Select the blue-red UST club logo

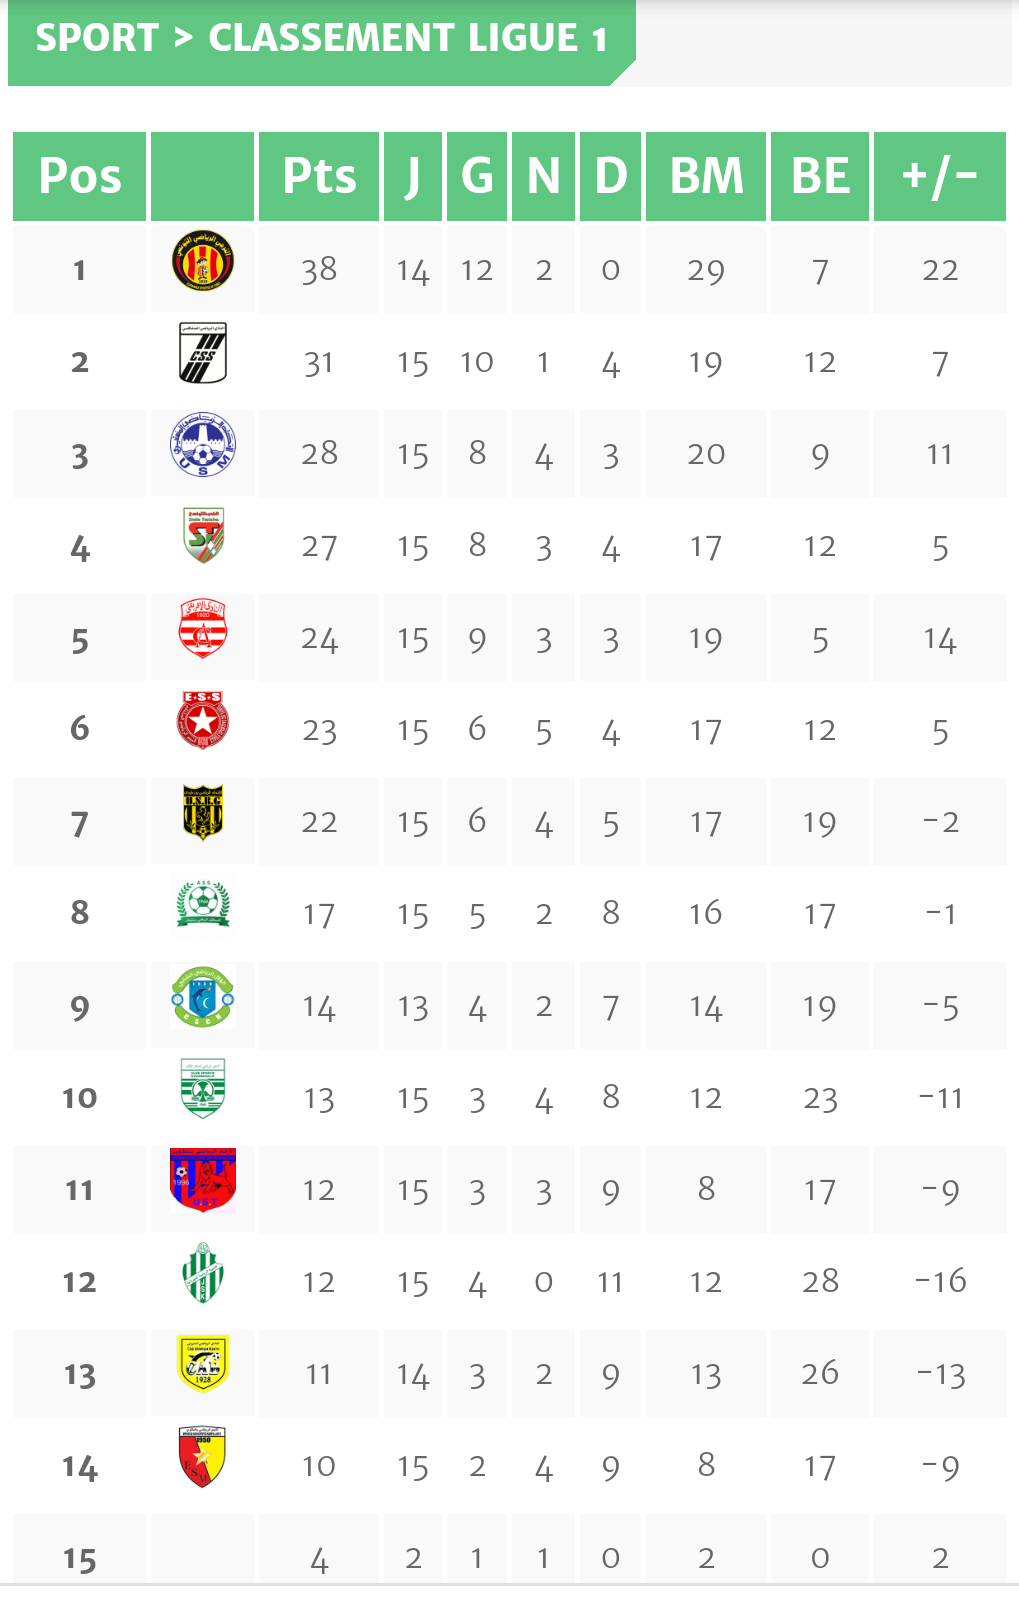203,1180
